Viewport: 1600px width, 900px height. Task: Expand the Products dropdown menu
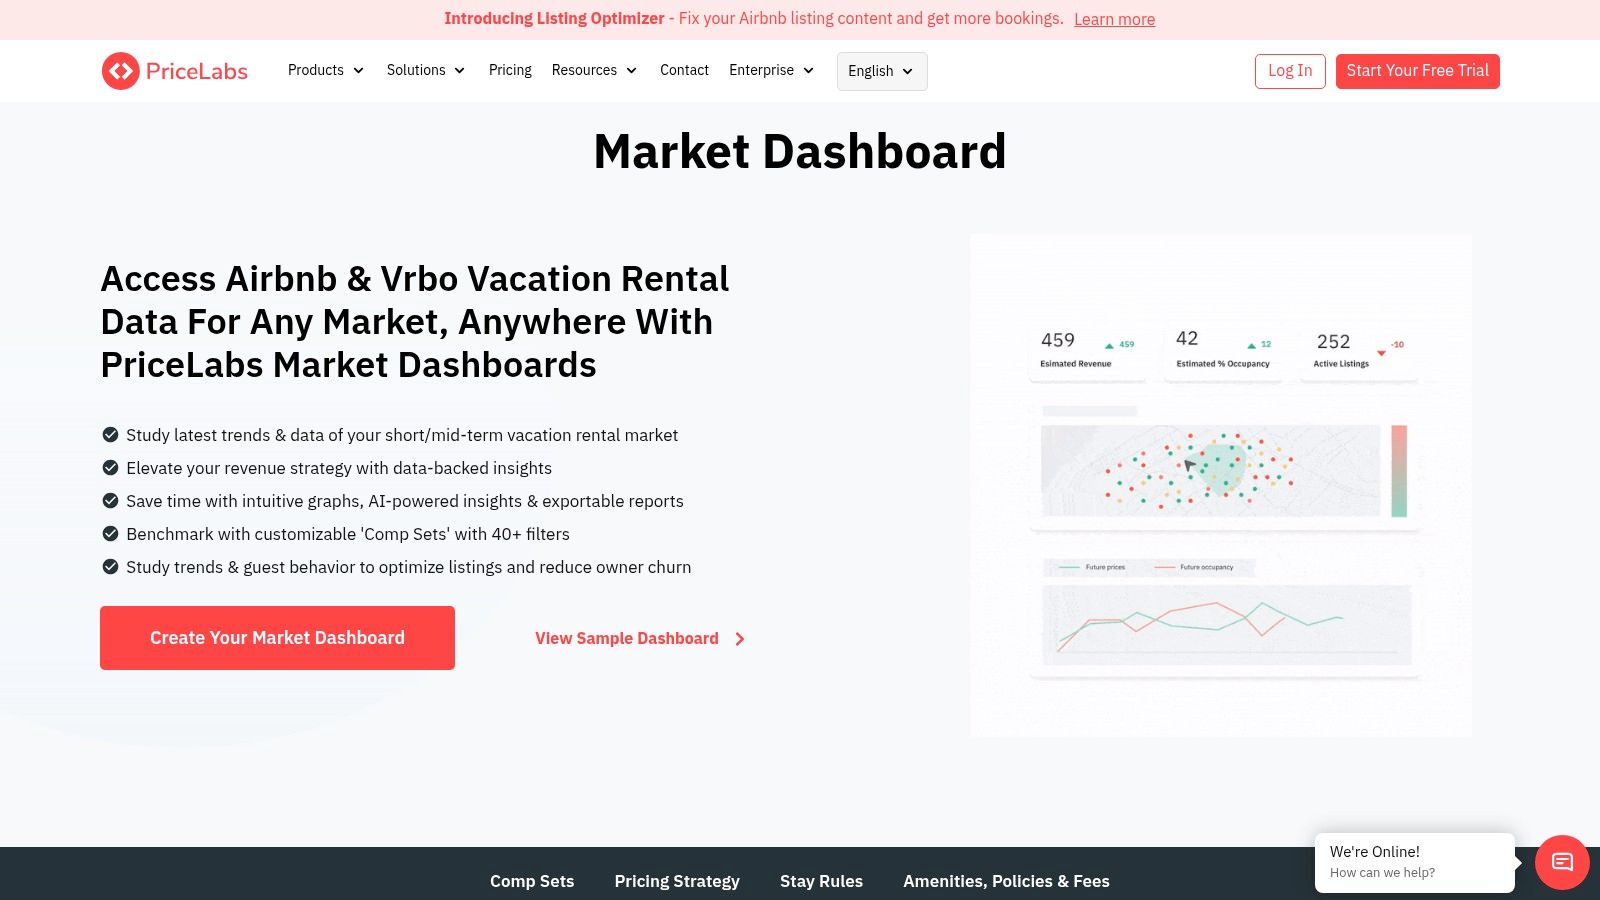[326, 70]
